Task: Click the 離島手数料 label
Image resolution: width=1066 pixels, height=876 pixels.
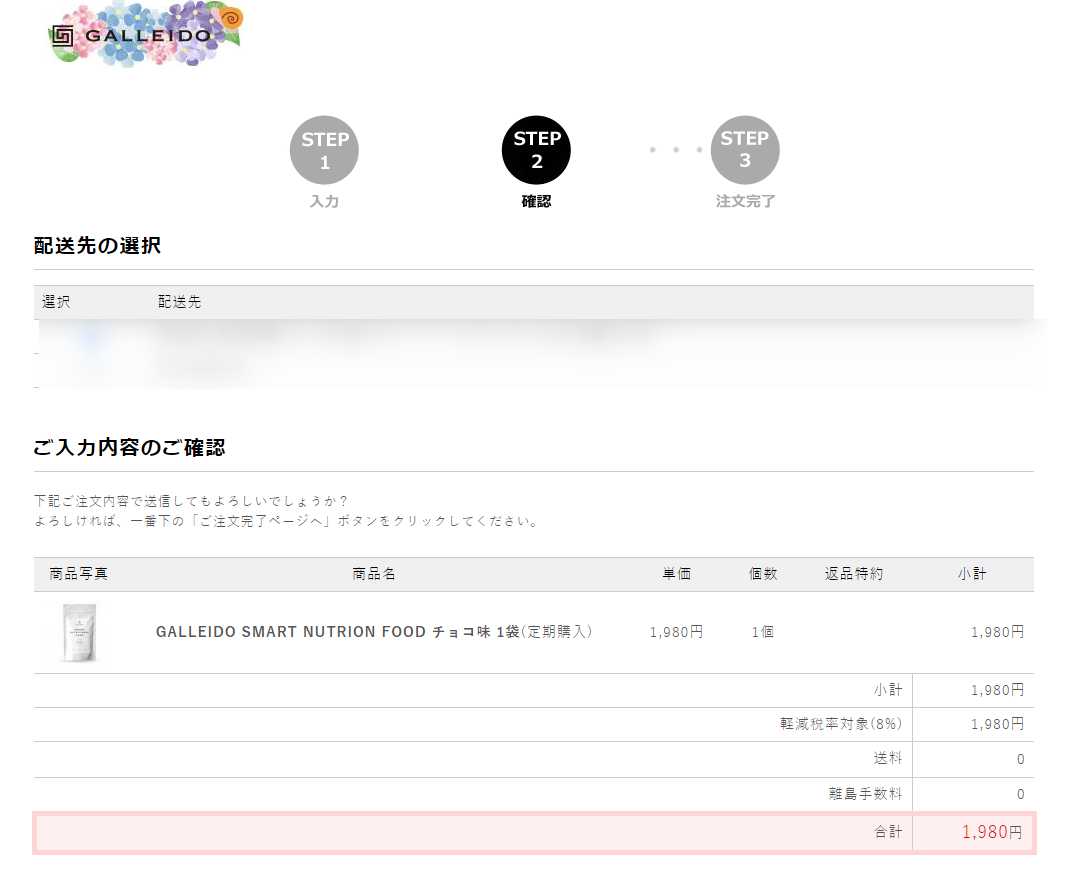Action: pos(865,793)
